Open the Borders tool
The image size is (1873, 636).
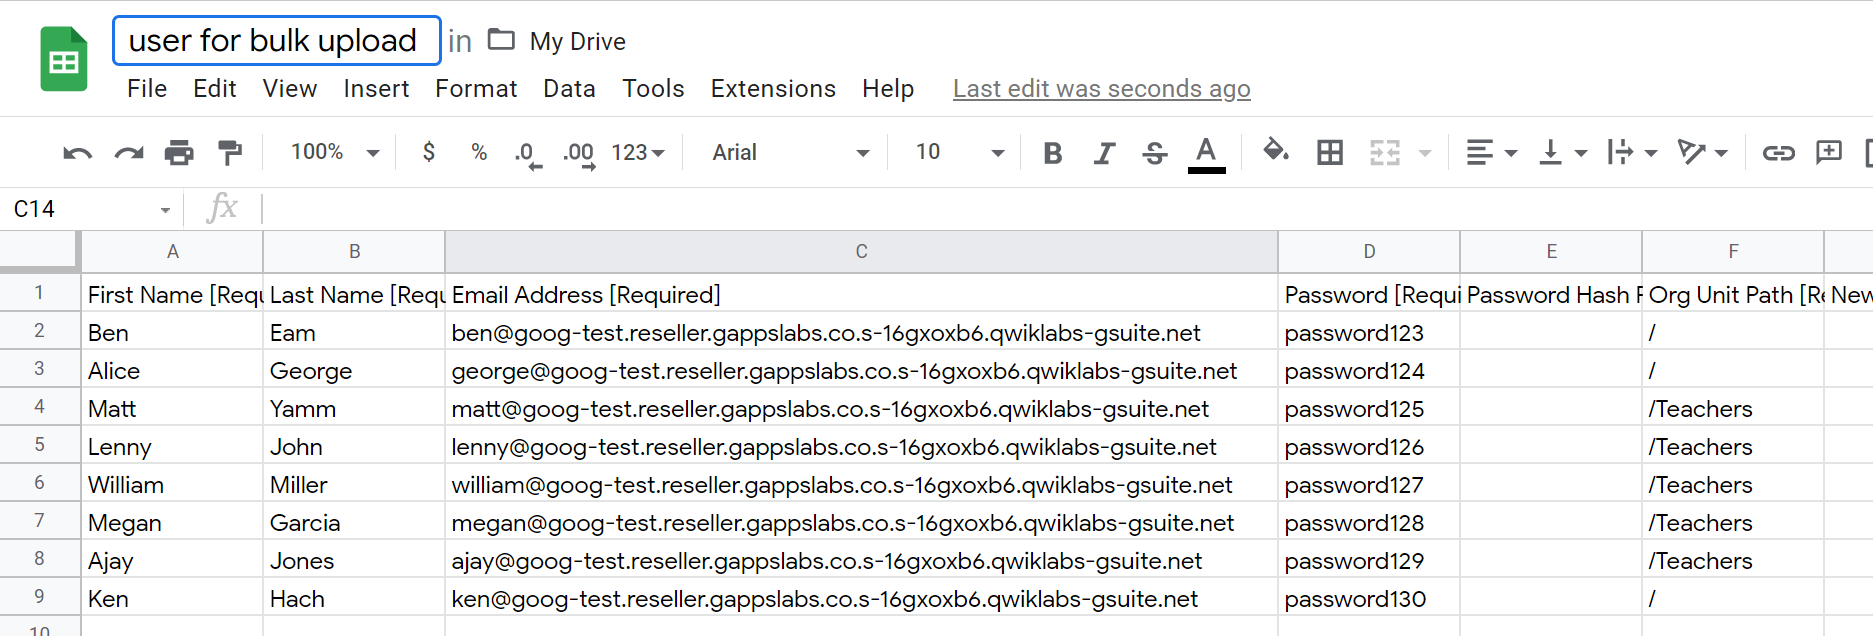click(1330, 153)
